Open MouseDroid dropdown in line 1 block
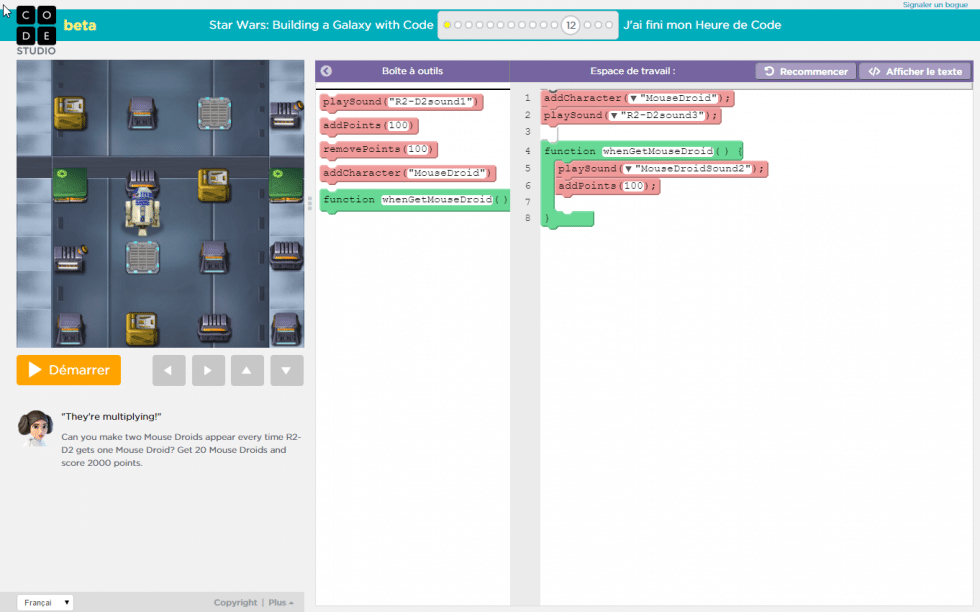 [633, 98]
